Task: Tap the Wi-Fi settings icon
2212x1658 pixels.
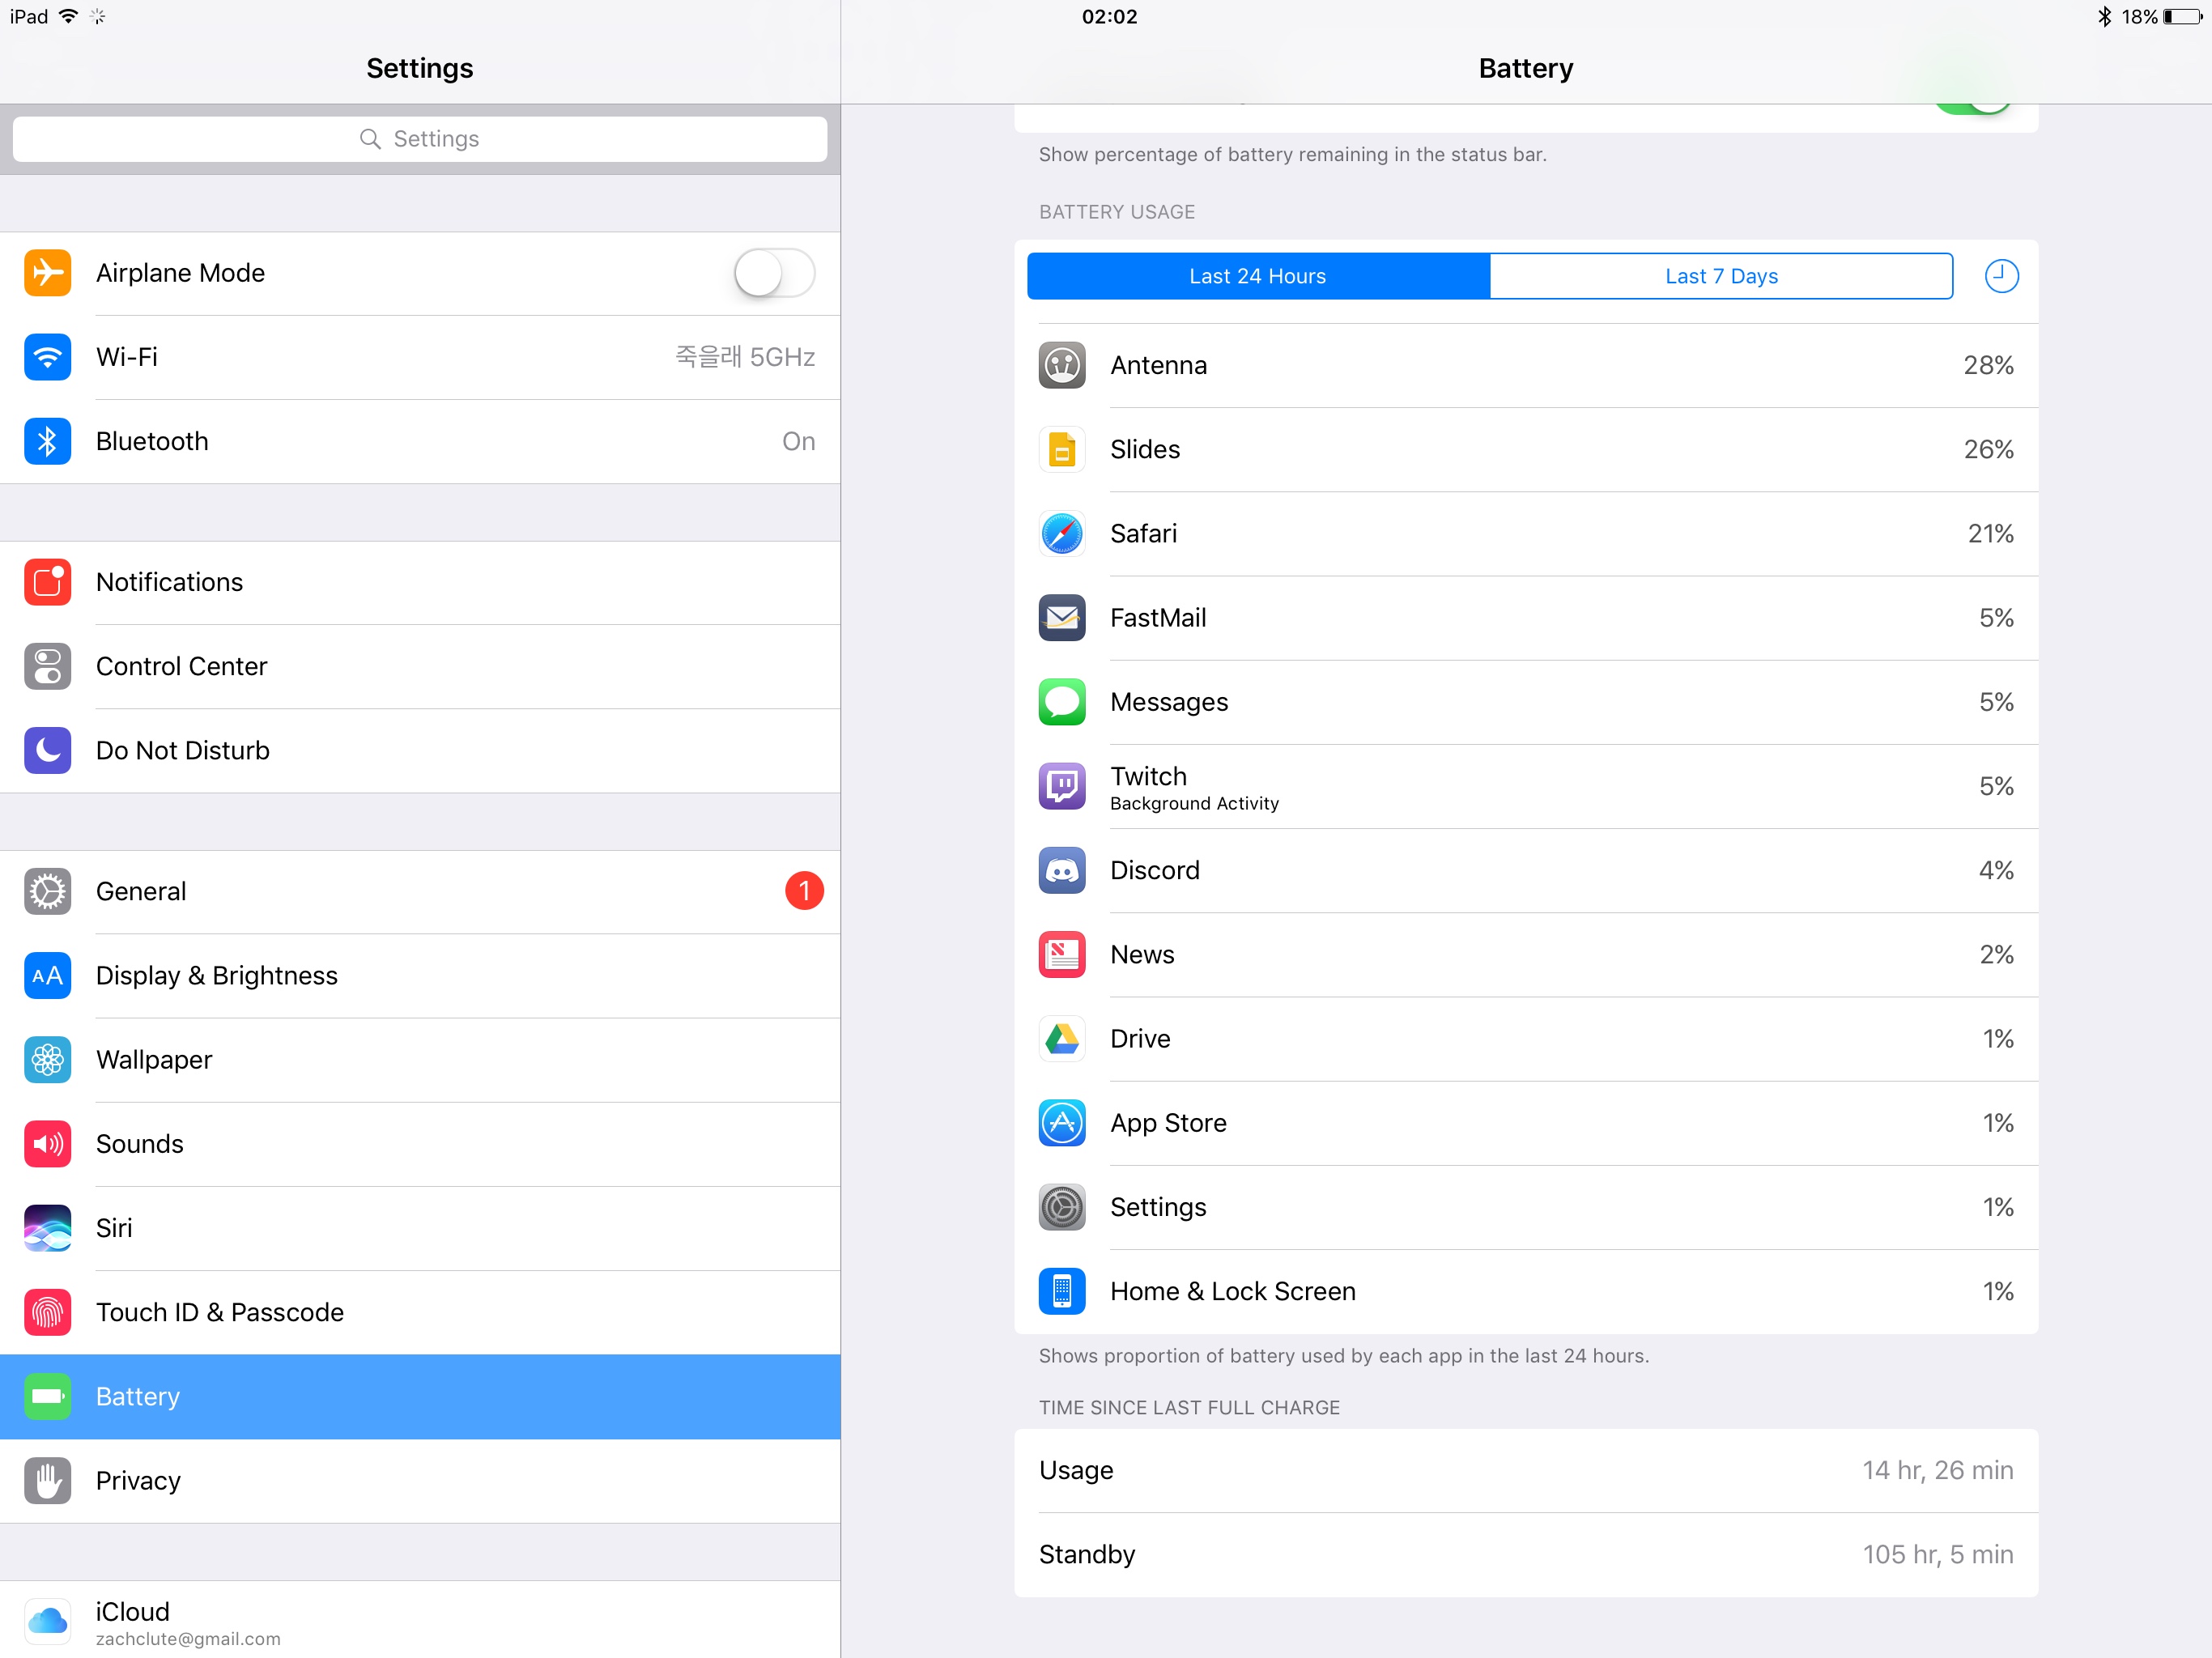Action: point(47,357)
